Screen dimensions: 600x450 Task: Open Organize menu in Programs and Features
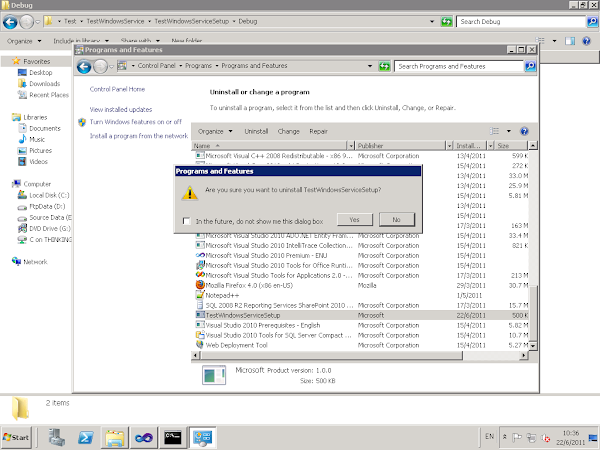(215, 131)
